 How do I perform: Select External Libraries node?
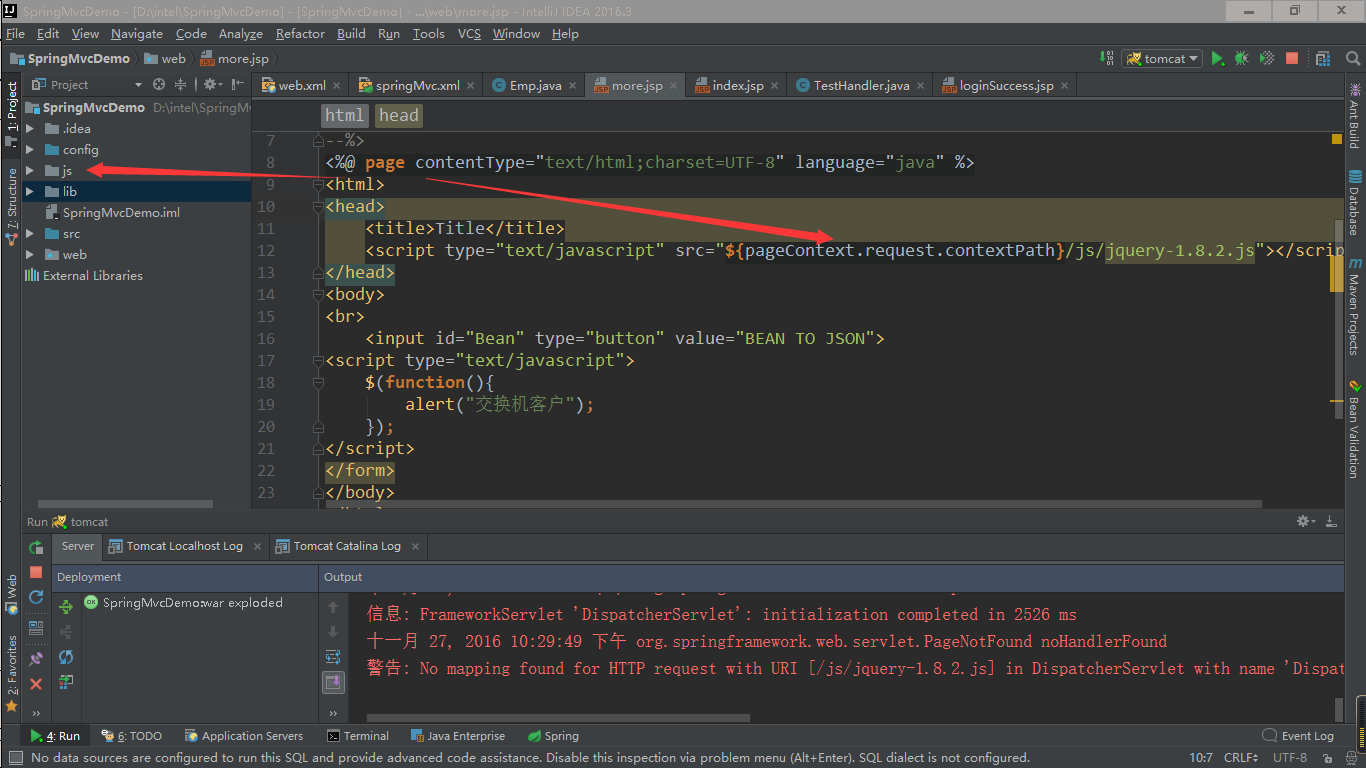tap(92, 275)
